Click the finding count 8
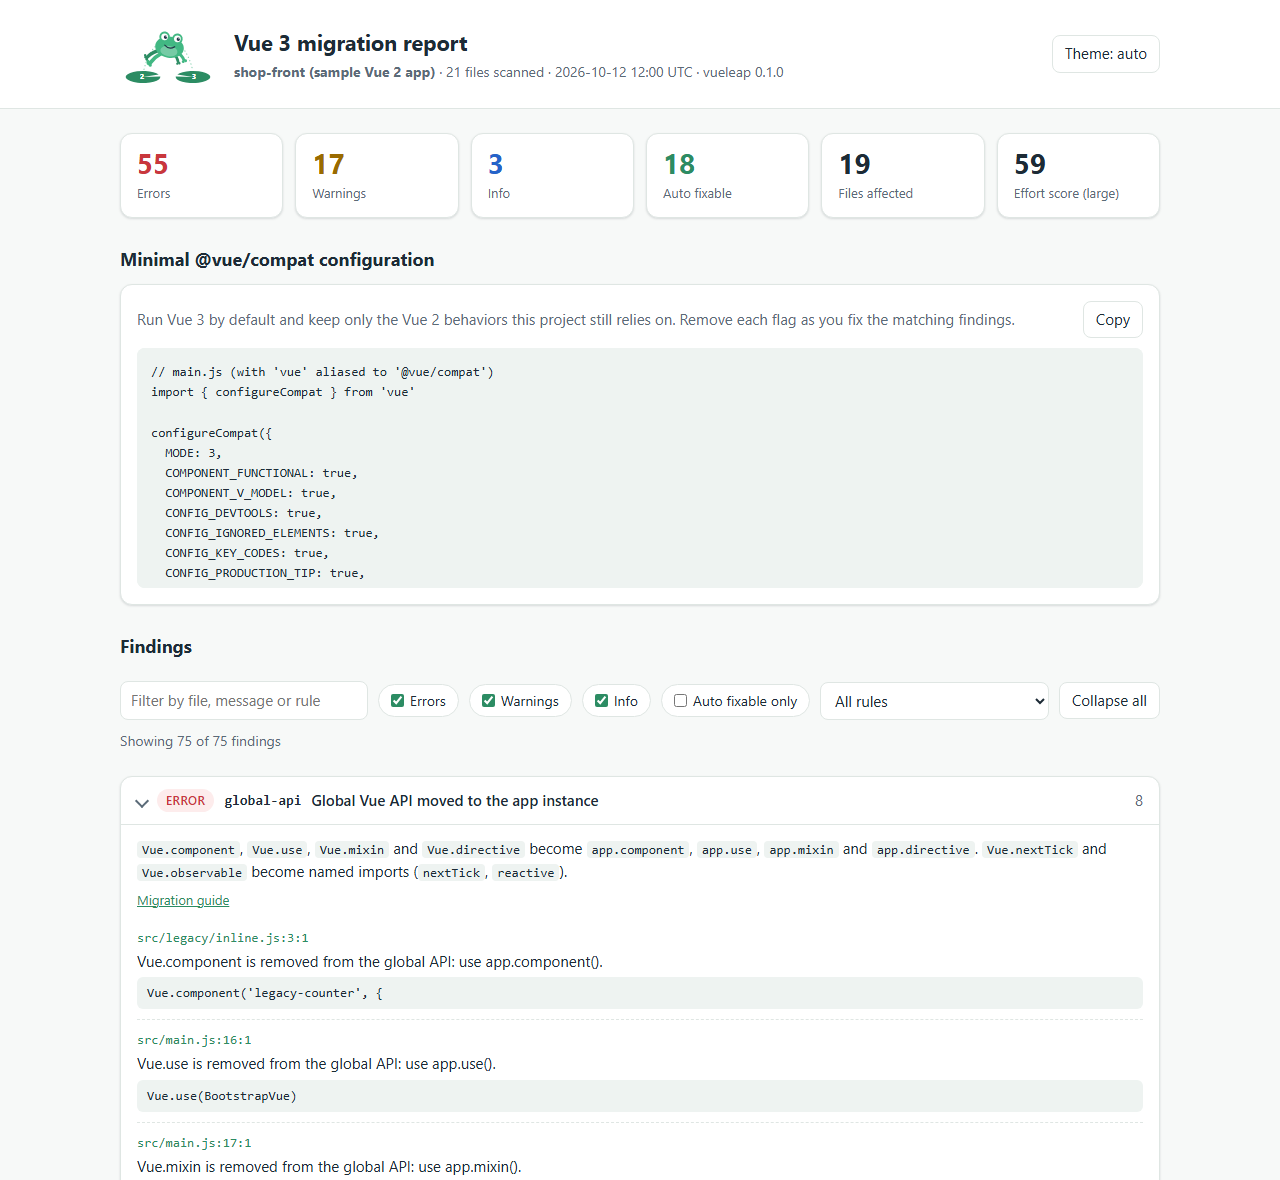 point(1139,801)
